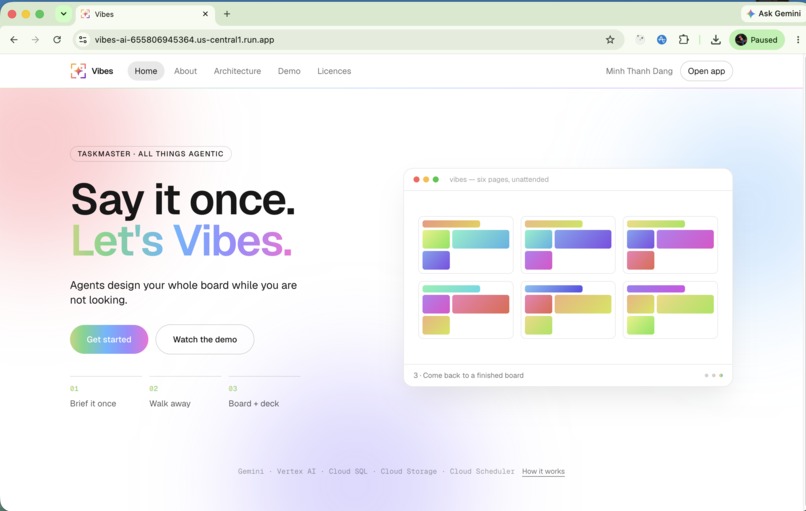Screen dimensions: 806x511
Task: Click the green active carousel dot
Action: [721, 375]
